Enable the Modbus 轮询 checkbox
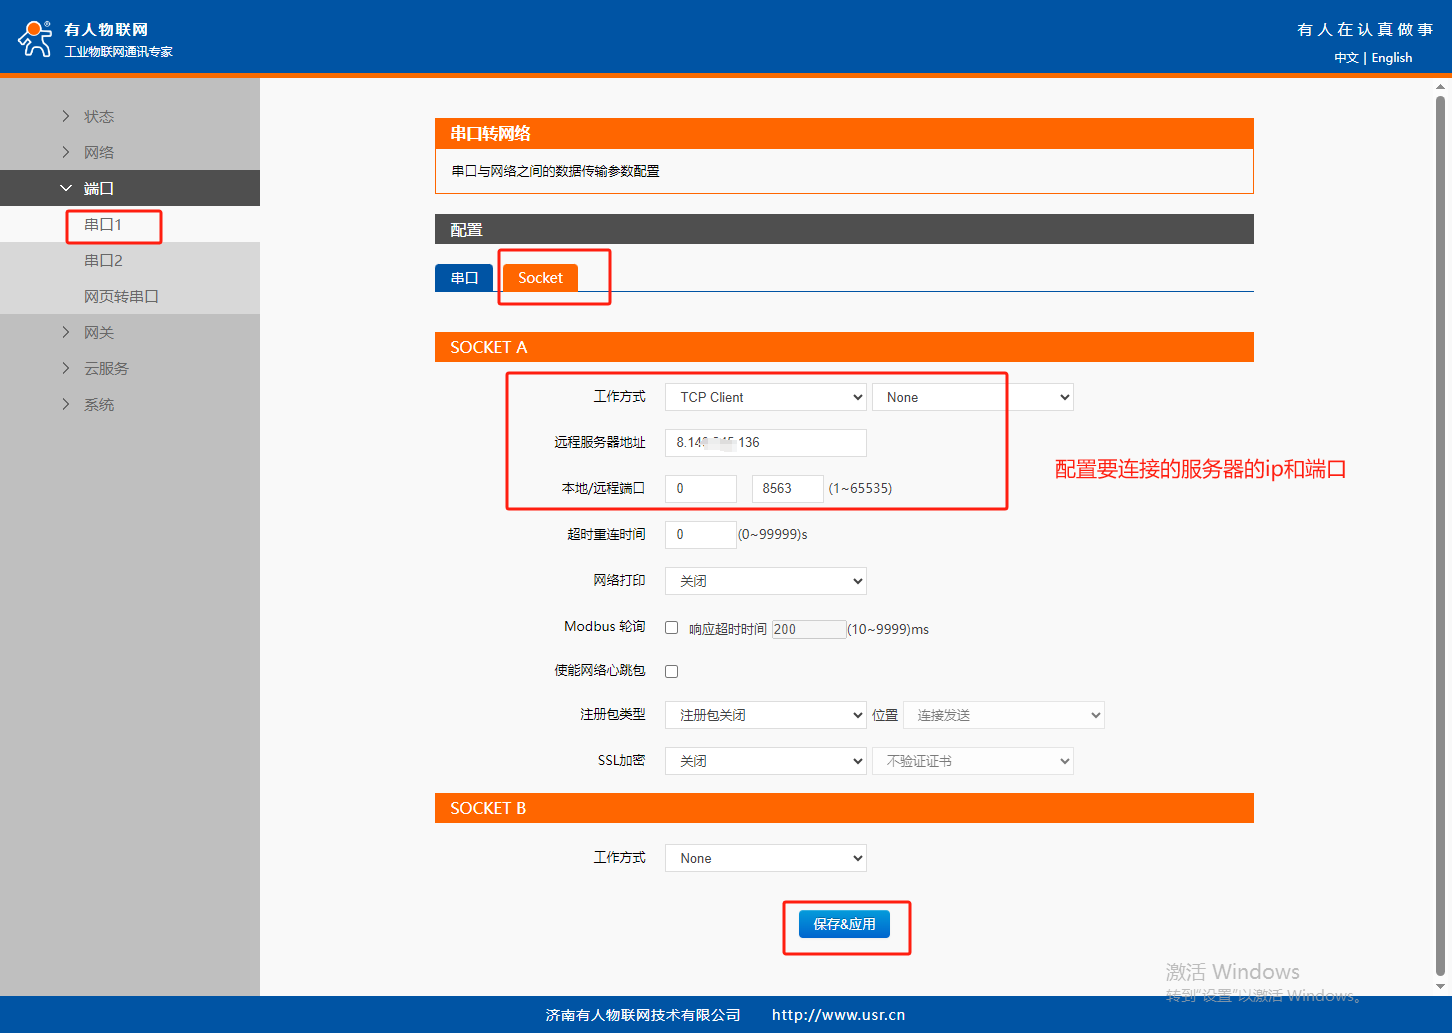Screen dimensions: 1452x1033 click(672, 628)
